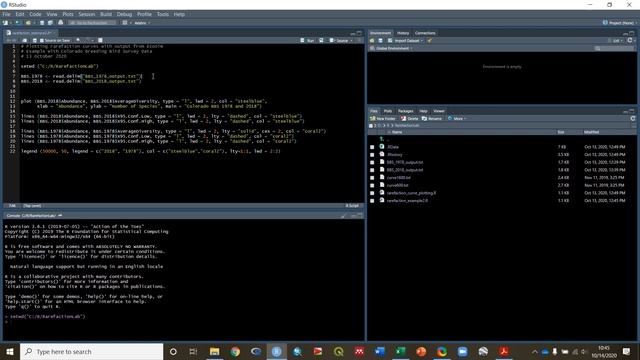Switch to the Packages tab
Screen dimensions: 640x360
(x=405, y=111)
